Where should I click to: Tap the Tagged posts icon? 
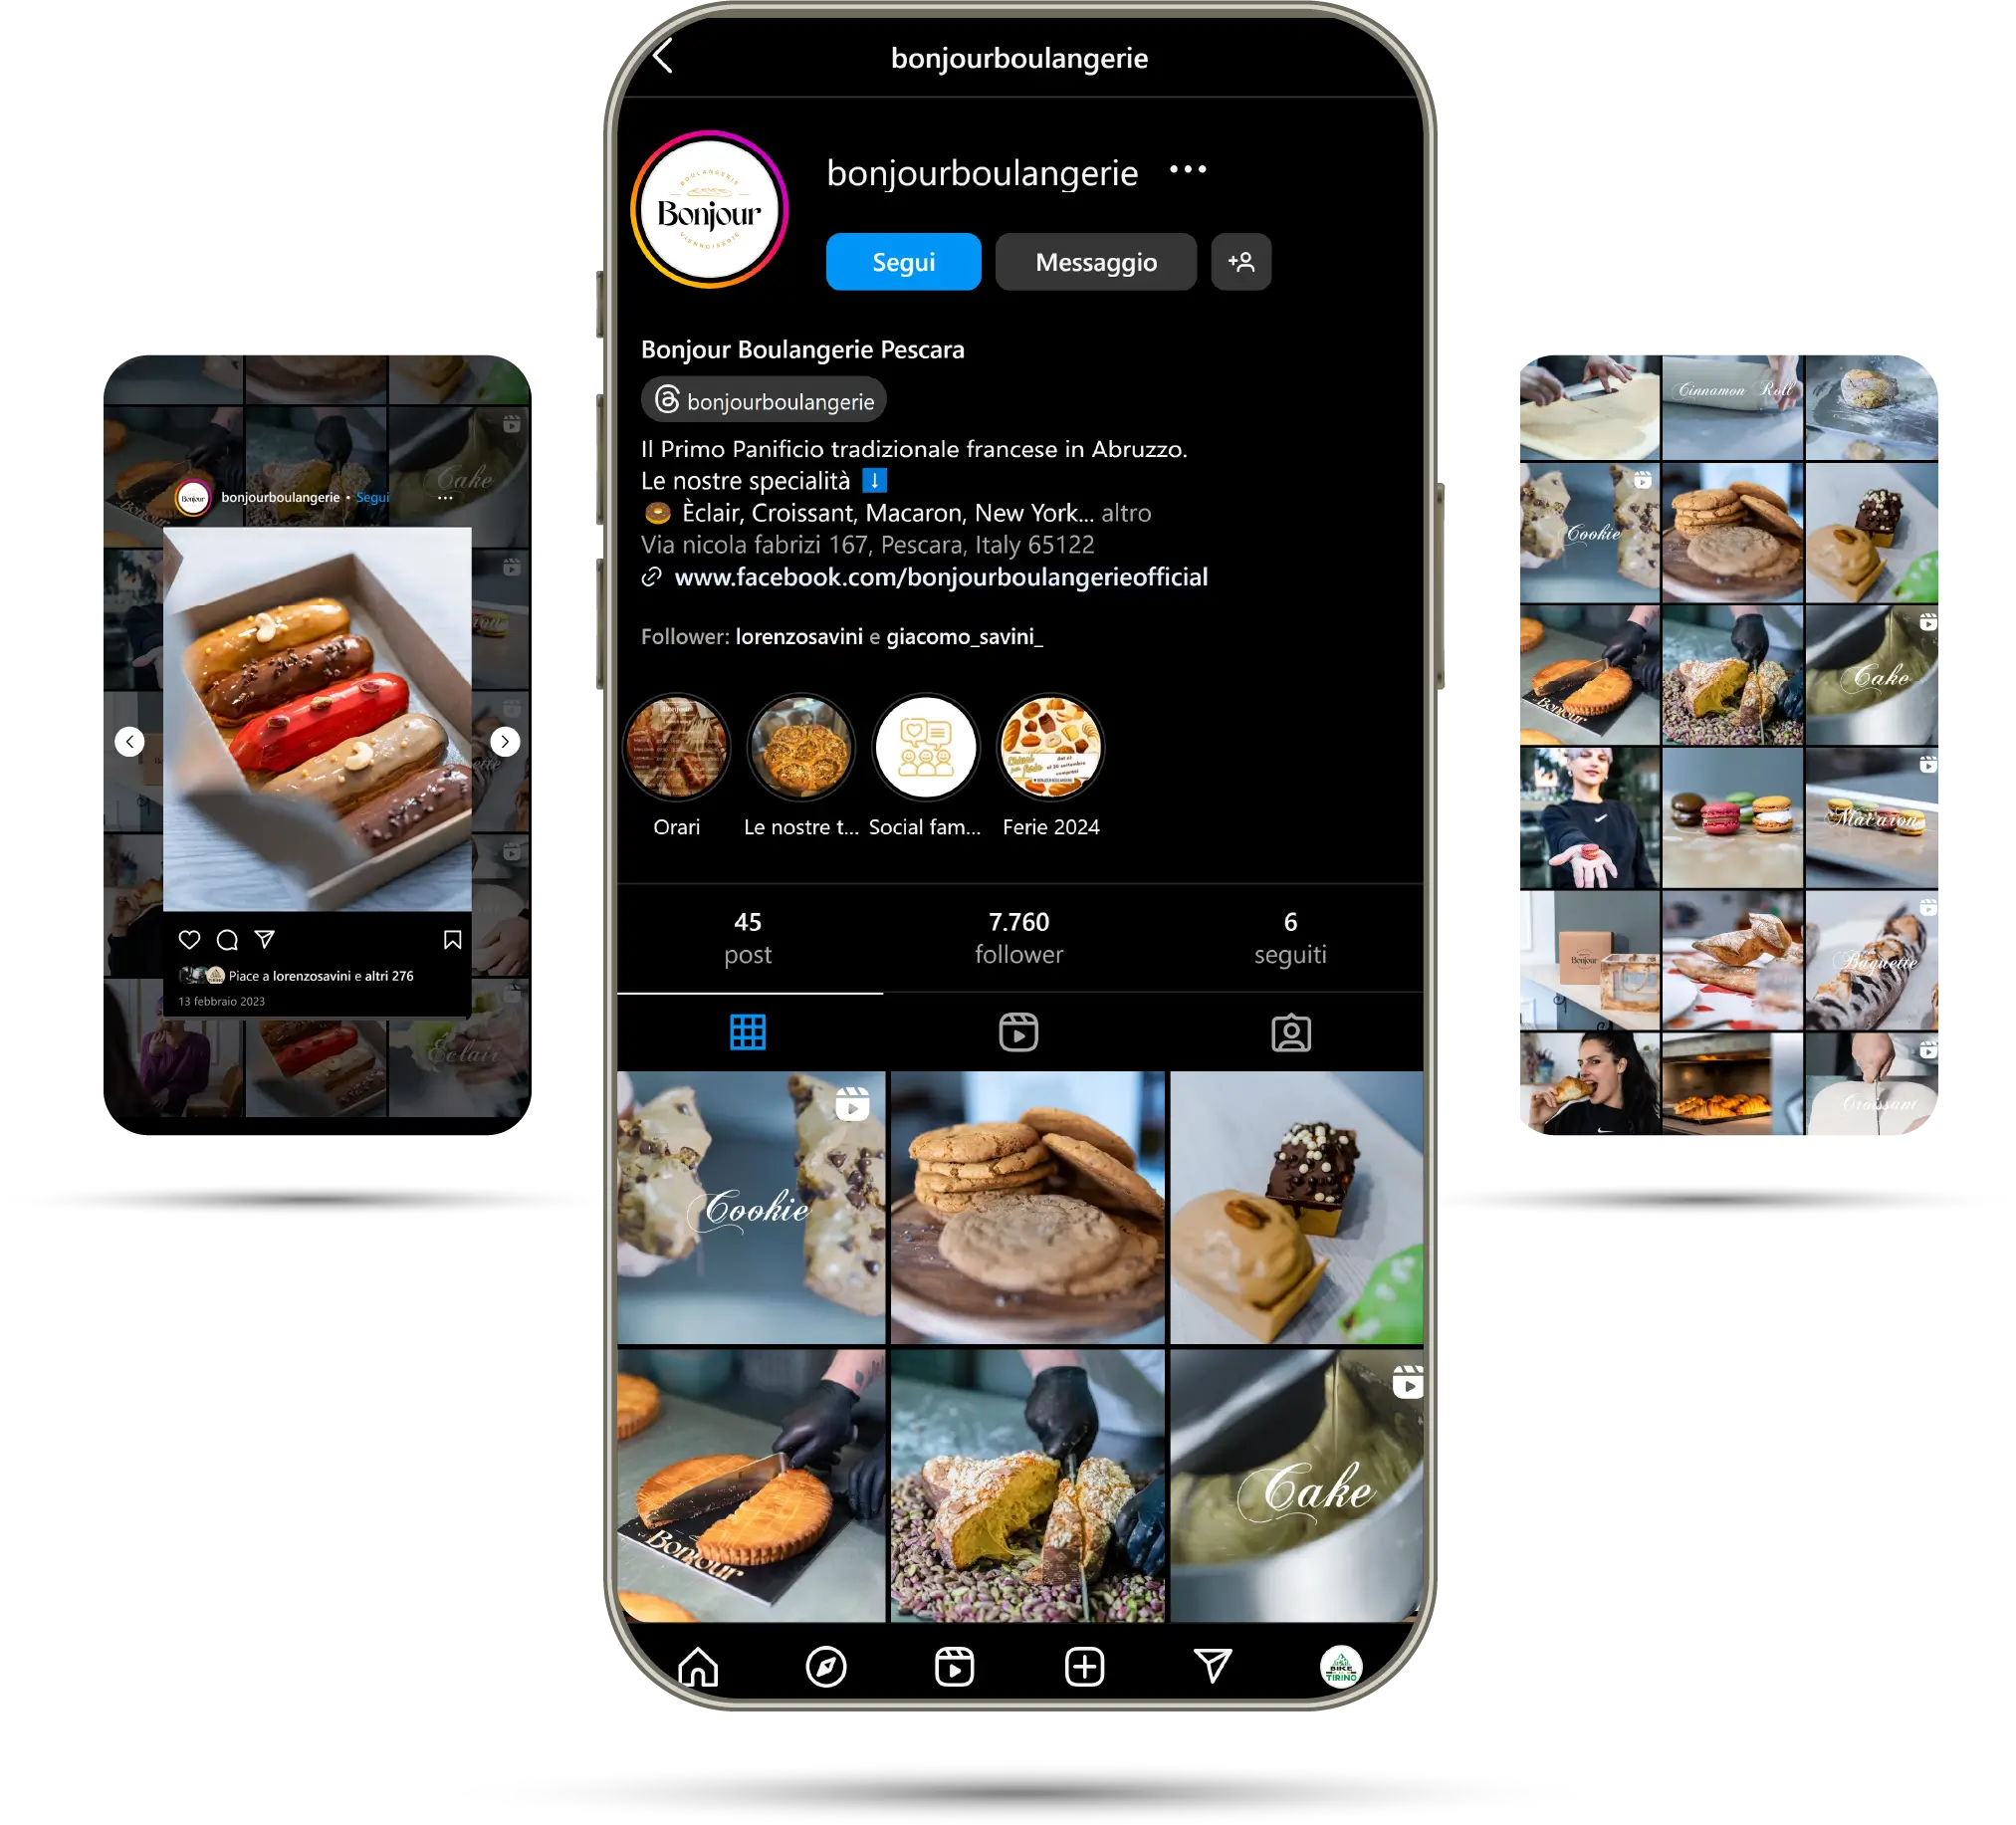1290,1031
